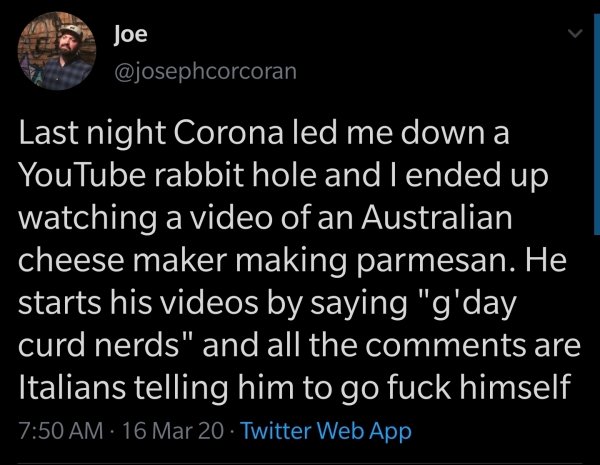
Task: Click the word Corona in the tweet
Action: [228, 133]
